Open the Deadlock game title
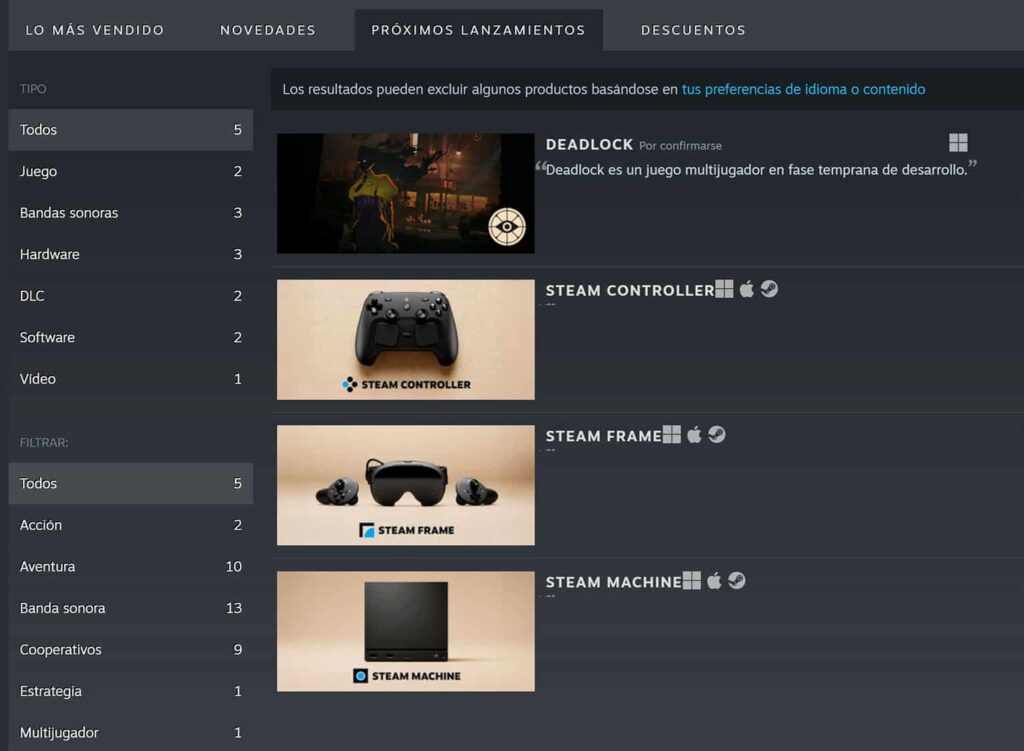Viewport: 1024px width, 751px height. click(x=589, y=144)
